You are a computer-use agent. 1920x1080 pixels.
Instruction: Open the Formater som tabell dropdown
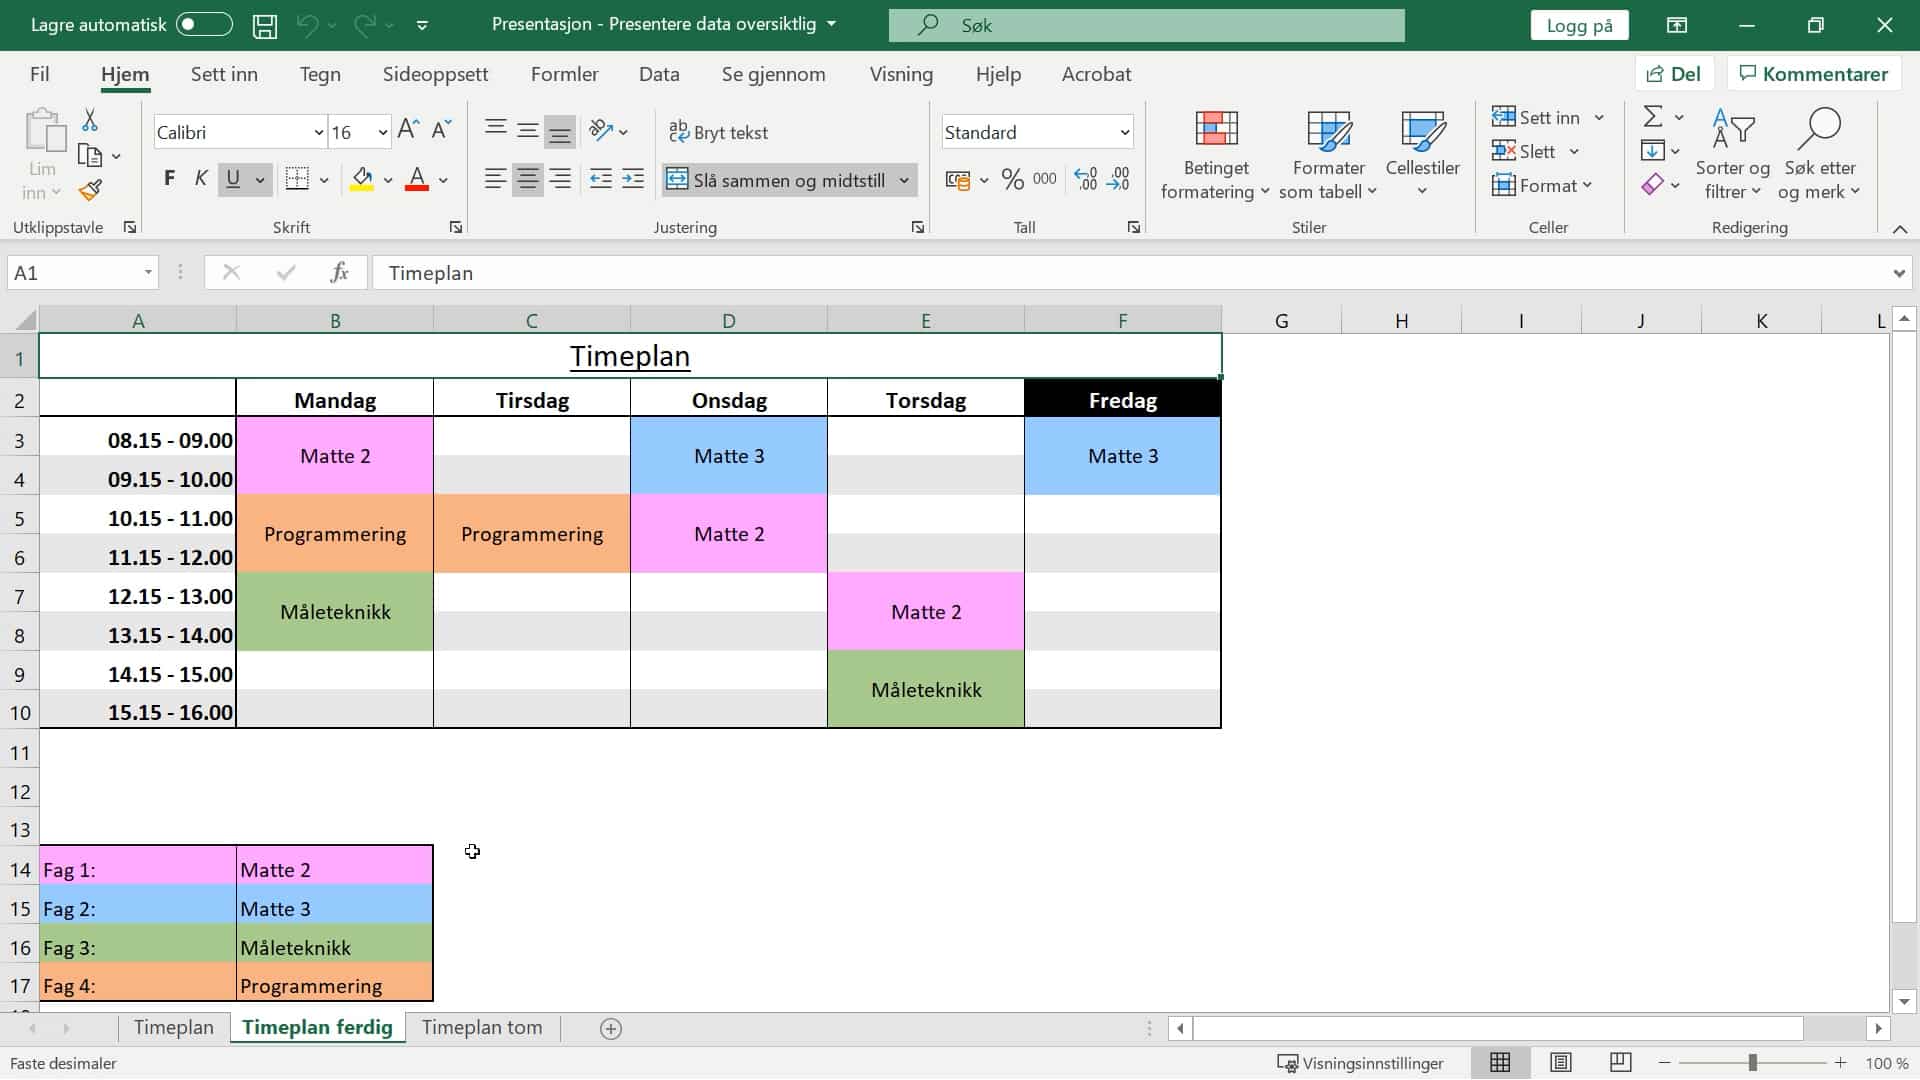[1328, 155]
